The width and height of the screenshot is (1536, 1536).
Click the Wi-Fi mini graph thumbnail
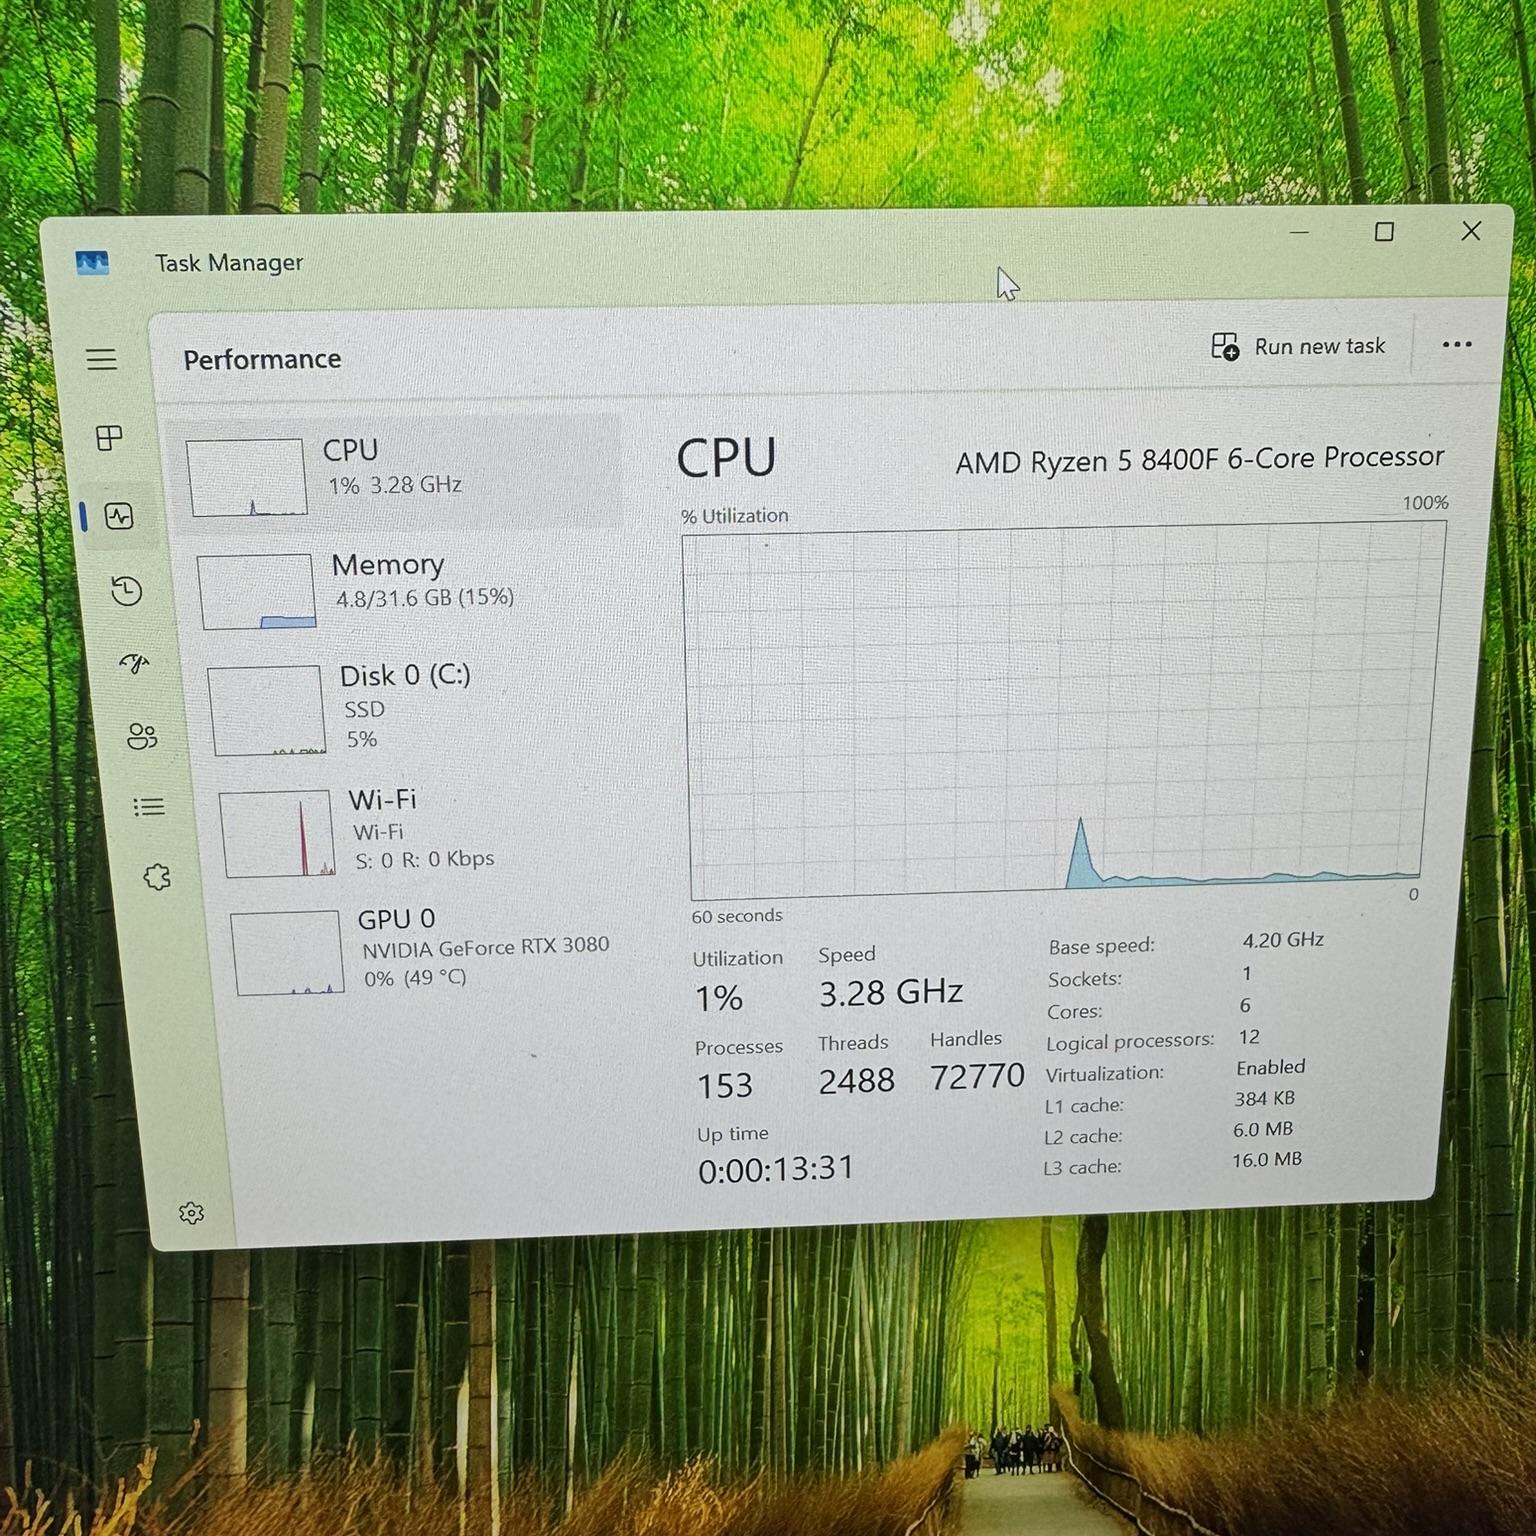[x=279, y=833]
